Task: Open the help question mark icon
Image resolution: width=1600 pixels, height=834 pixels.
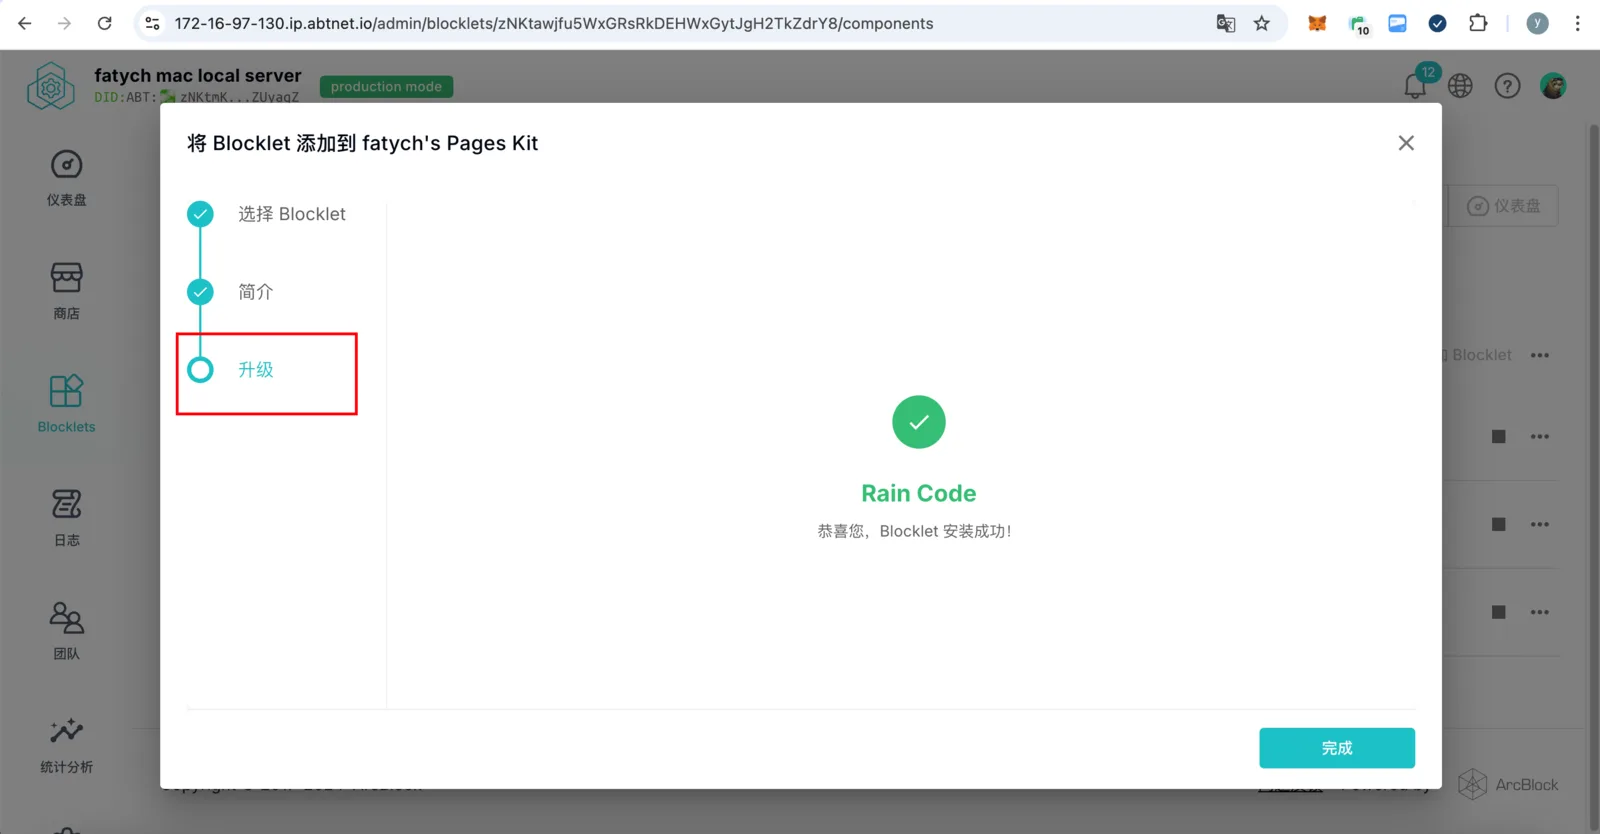Action: (x=1507, y=86)
